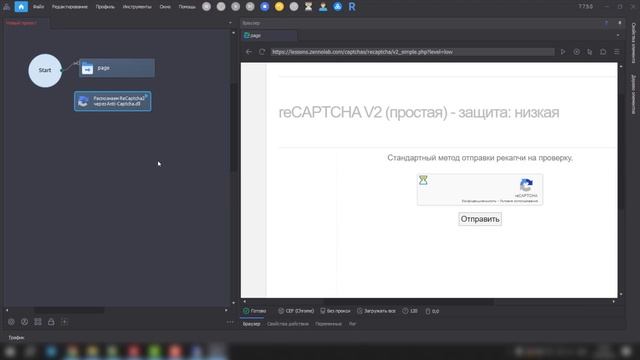Click the reCAPTCHA widget
640x360 pixels.
tap(480, 190)
